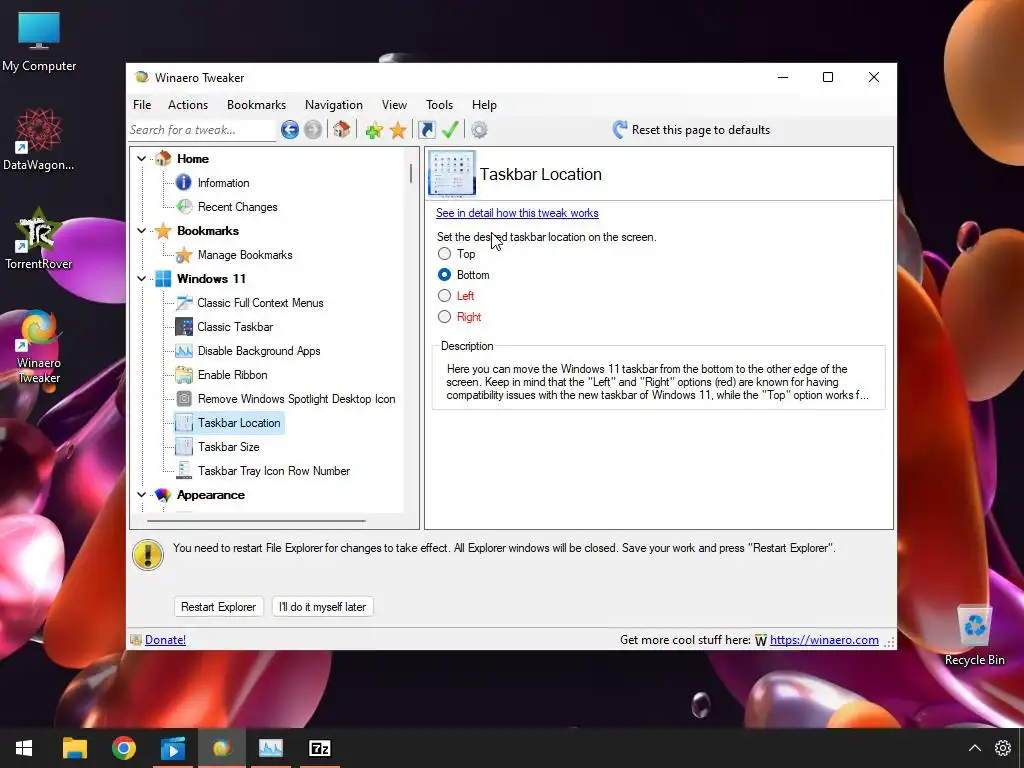Select the Bottom taskbar location radio
Image resolution: width=1024 pixels, height=768 pixels.
[444, 275]
